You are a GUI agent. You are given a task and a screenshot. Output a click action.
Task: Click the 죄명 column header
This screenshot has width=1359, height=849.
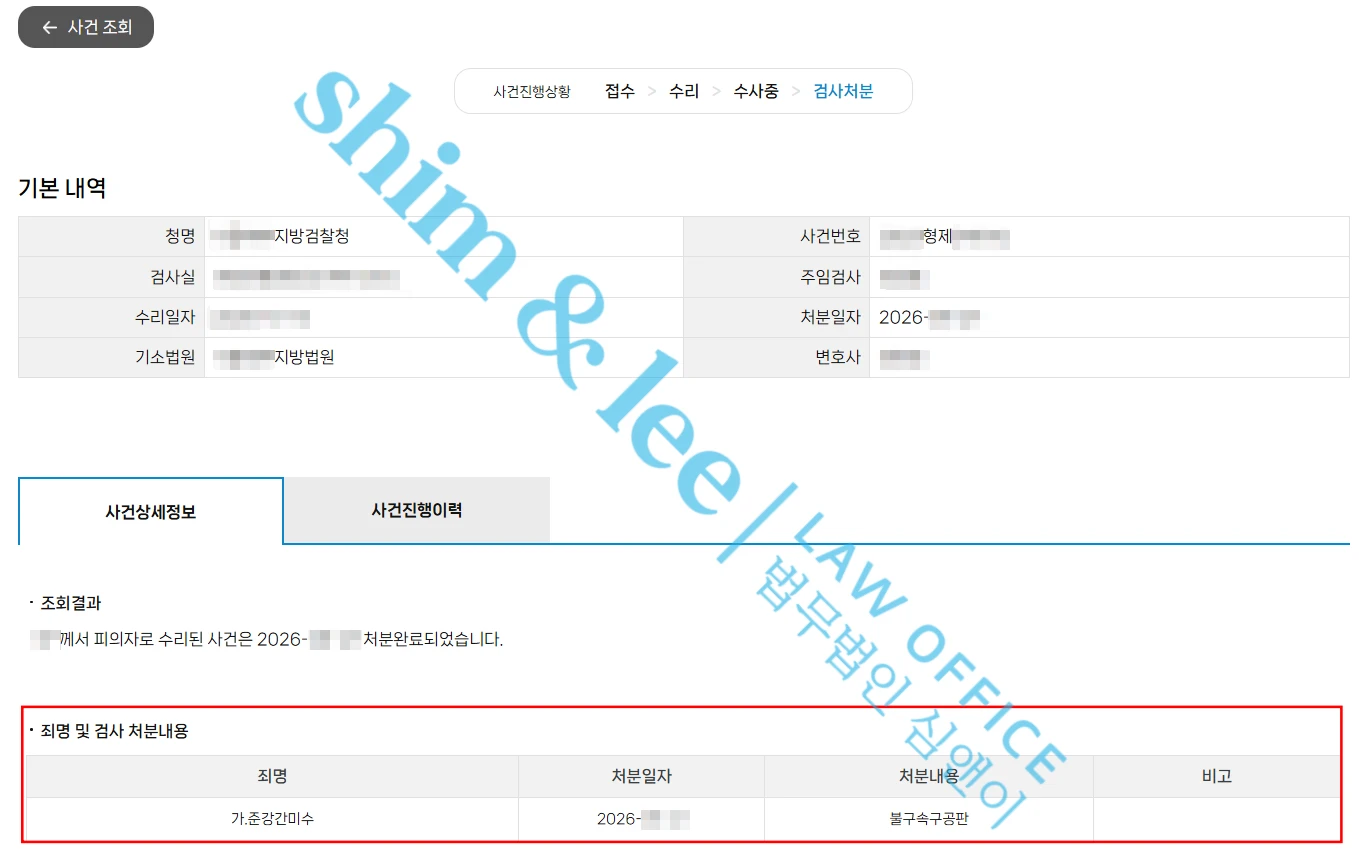point(272,776)
